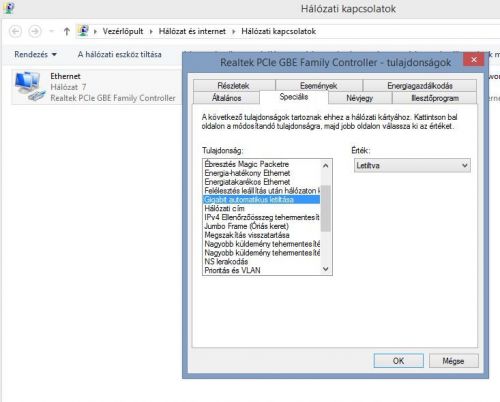Image resolution: width=500 pixels, height=402 pixels.
Task: Click the Control Panel icon in address bar
Action: coord(83,31)
